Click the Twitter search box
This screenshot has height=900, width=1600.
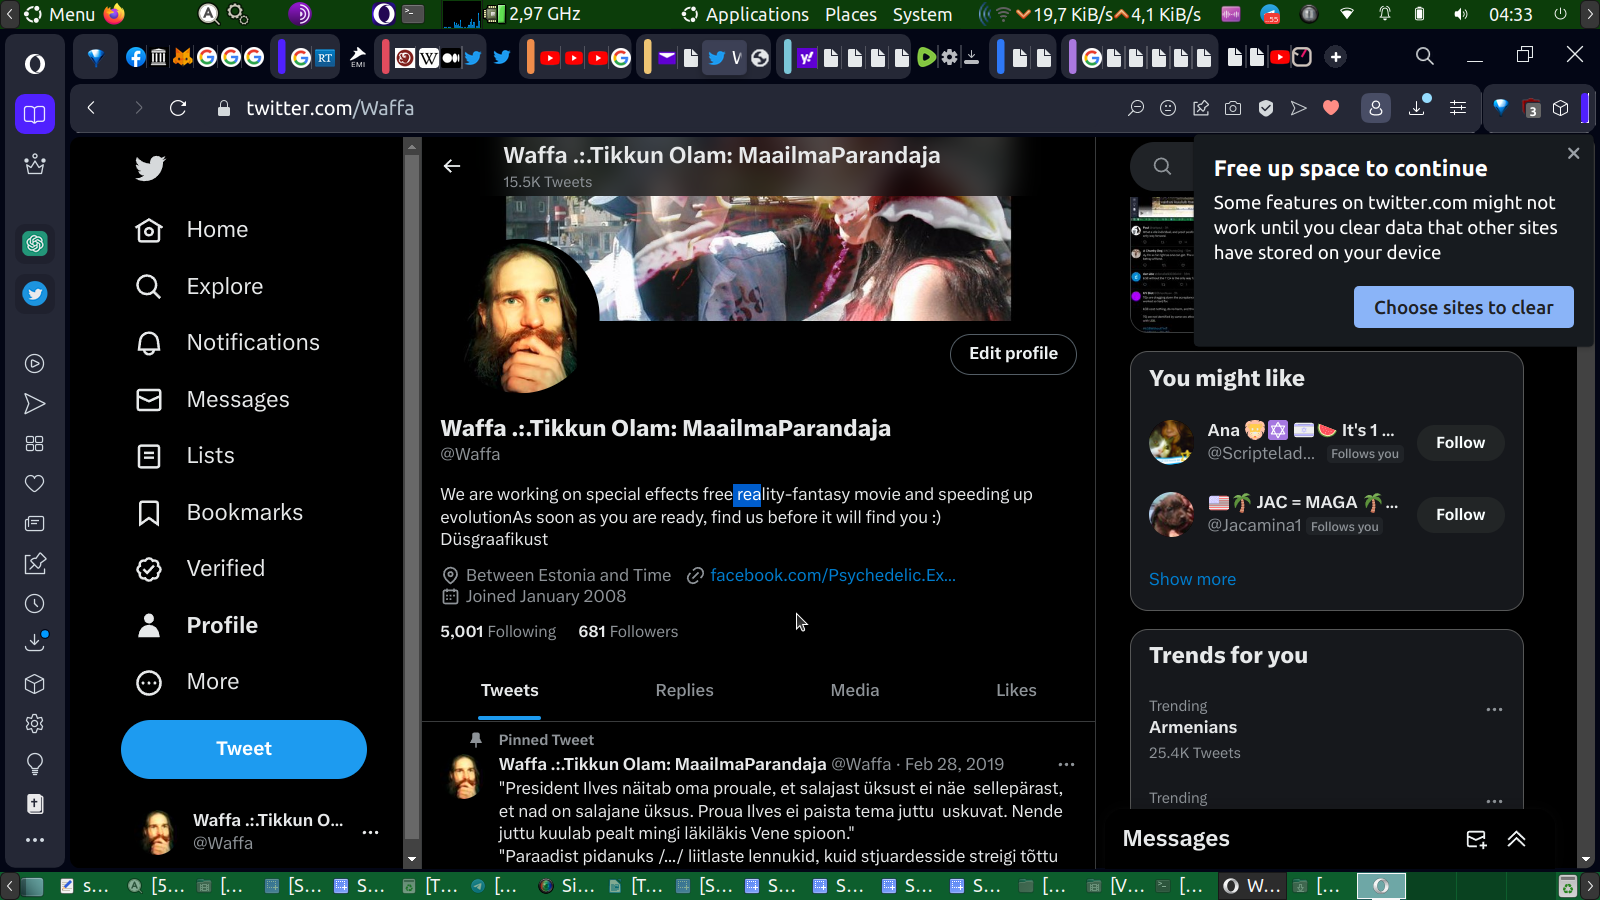click(1162, 166)
